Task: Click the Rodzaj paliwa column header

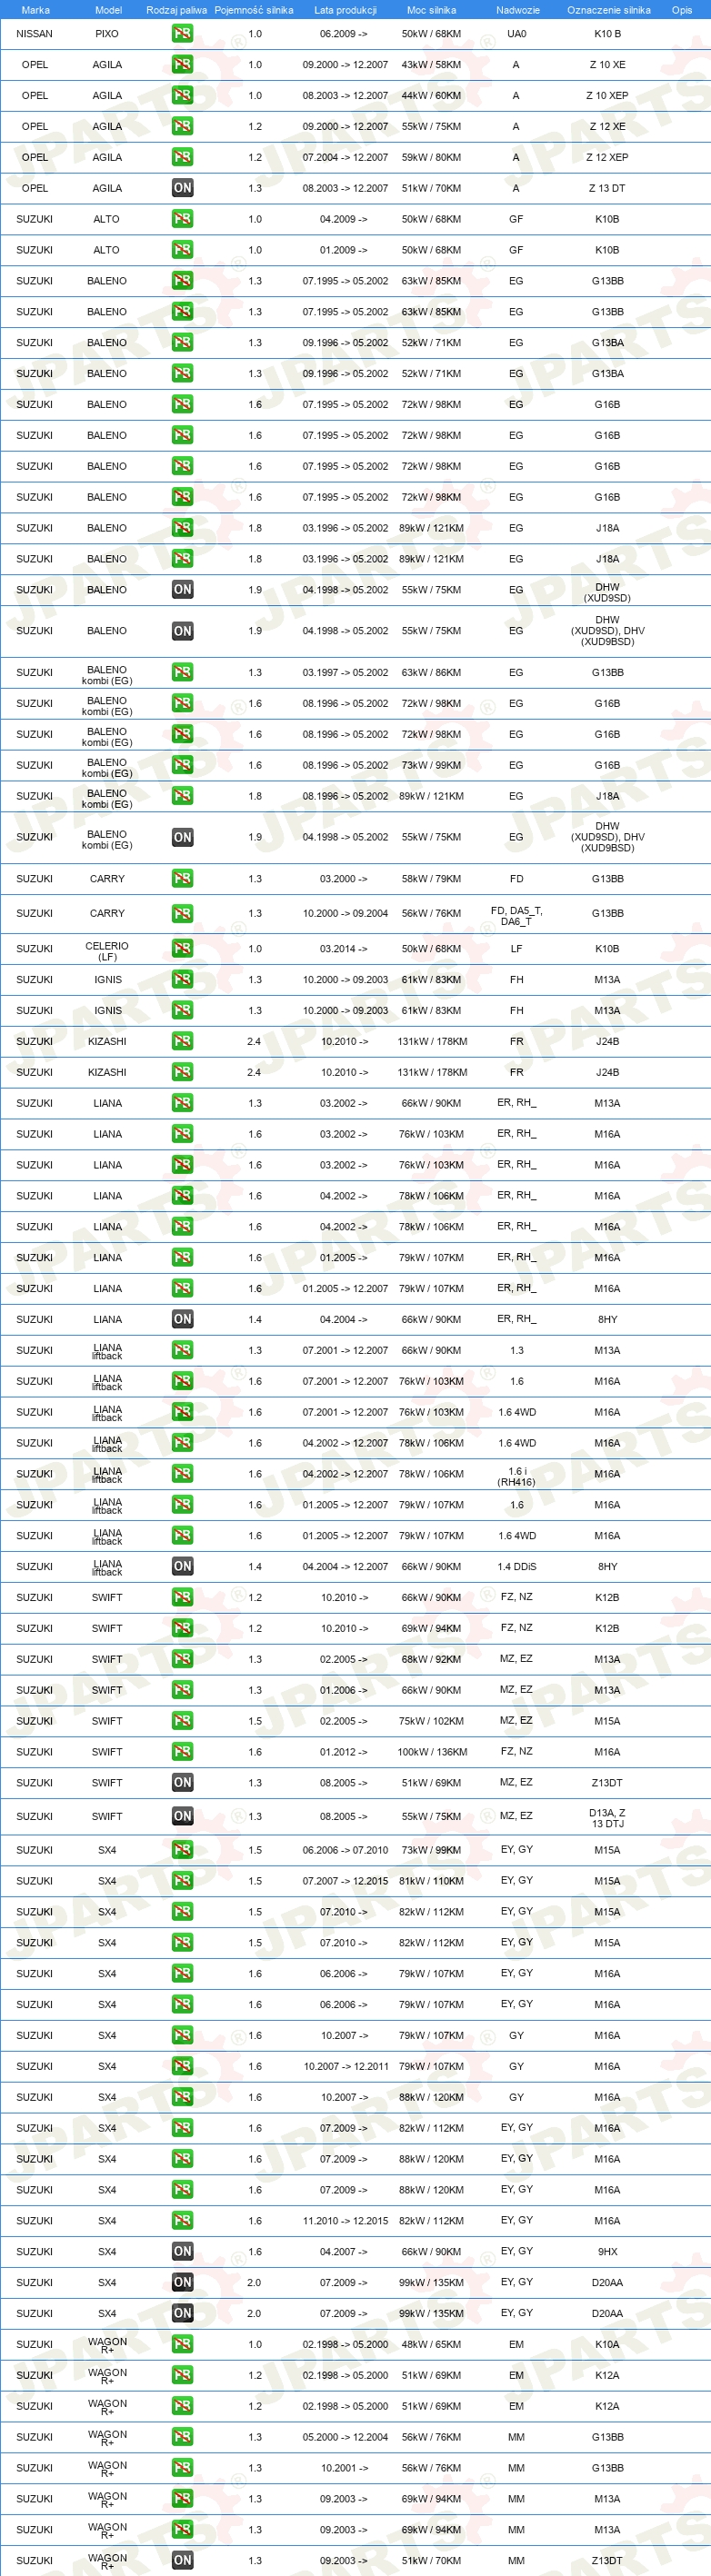Action: point(177,10)
